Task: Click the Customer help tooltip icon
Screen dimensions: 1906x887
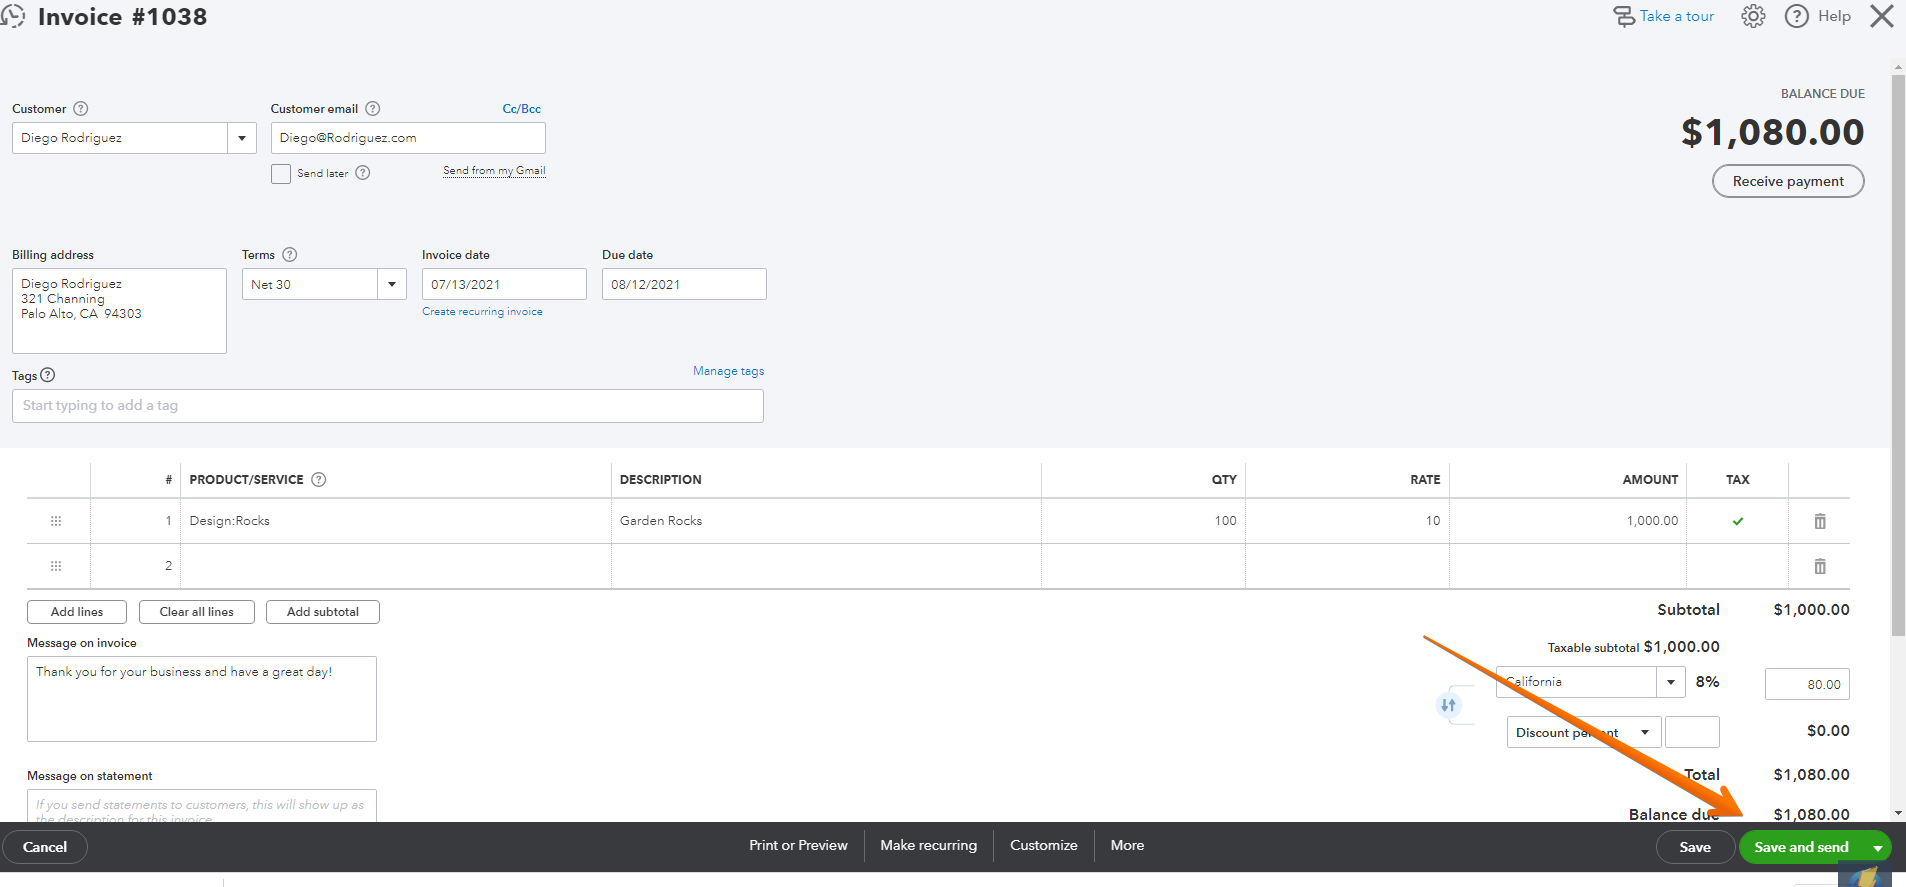Action: click(x=81, y=109)
